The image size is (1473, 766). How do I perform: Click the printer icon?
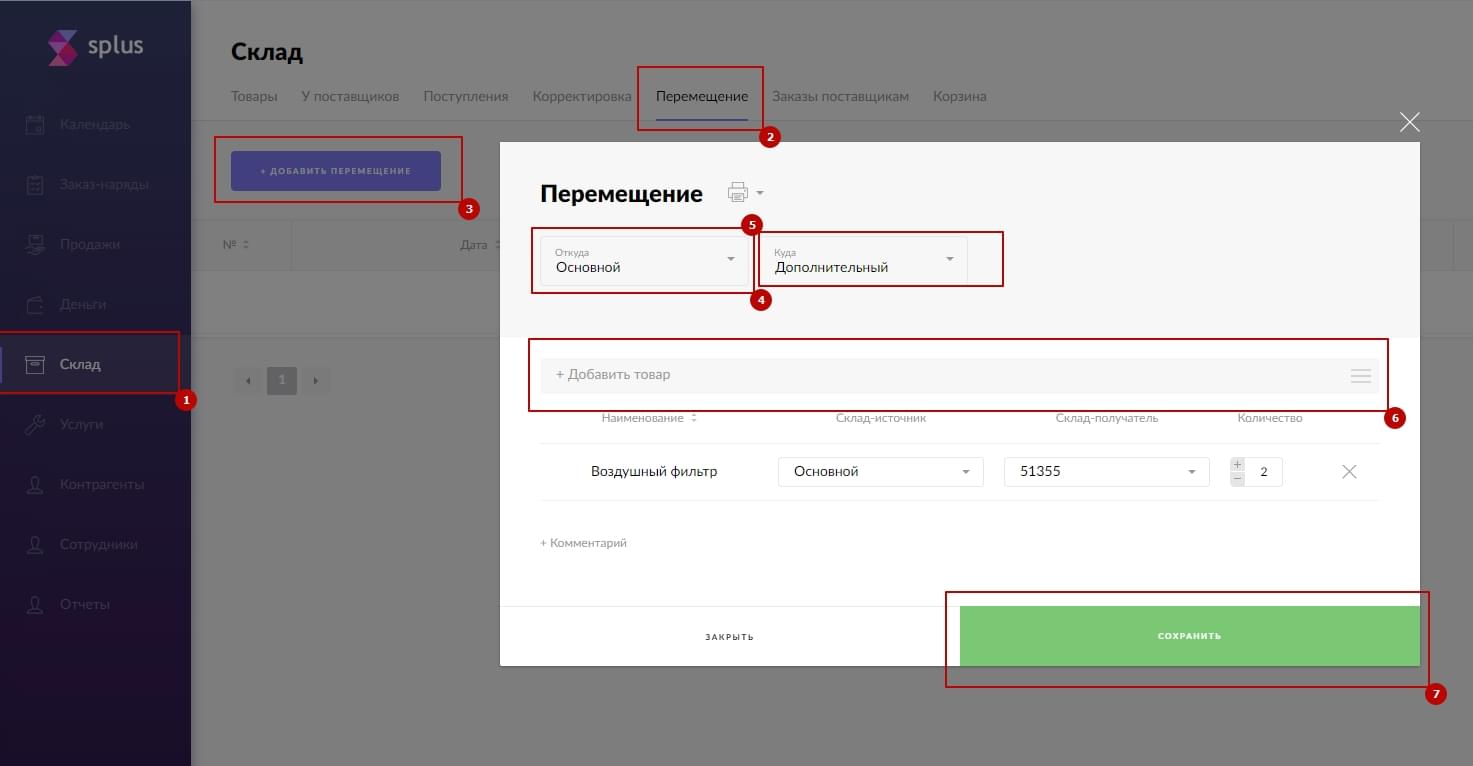738,192
